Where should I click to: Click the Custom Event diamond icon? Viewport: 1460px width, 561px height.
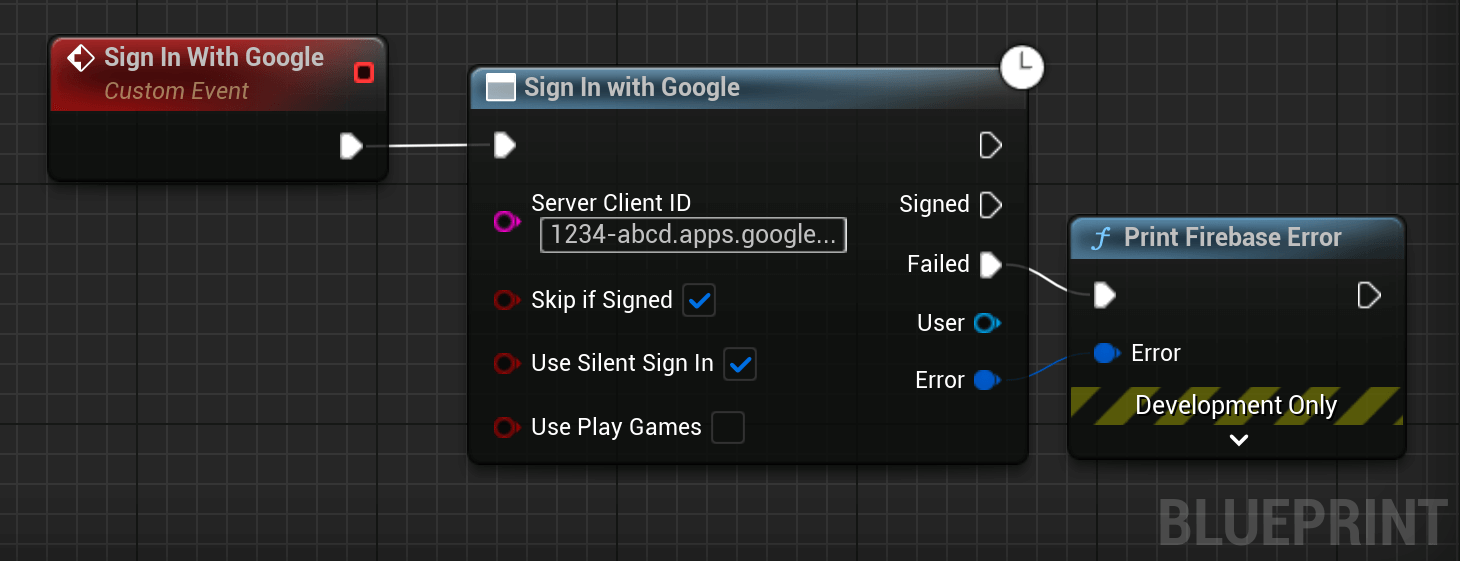pos(80,58)
